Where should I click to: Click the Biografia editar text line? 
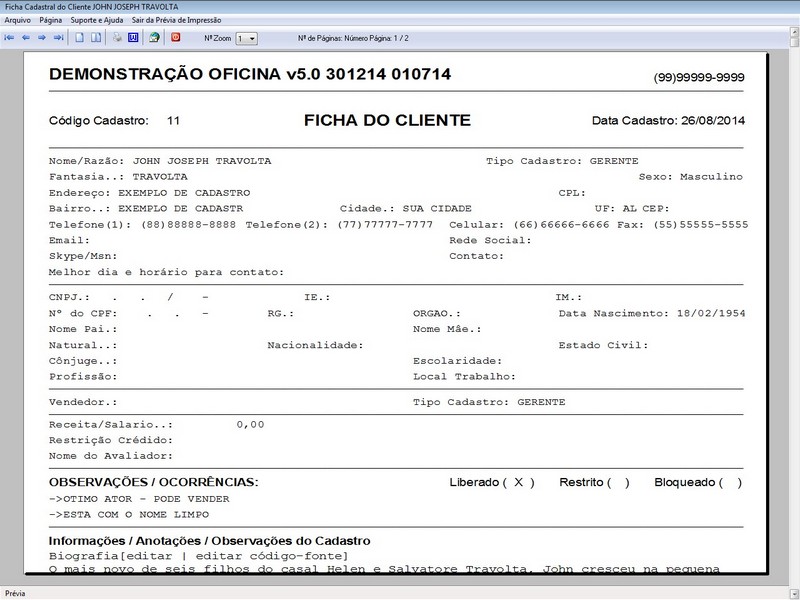point(198,555)
